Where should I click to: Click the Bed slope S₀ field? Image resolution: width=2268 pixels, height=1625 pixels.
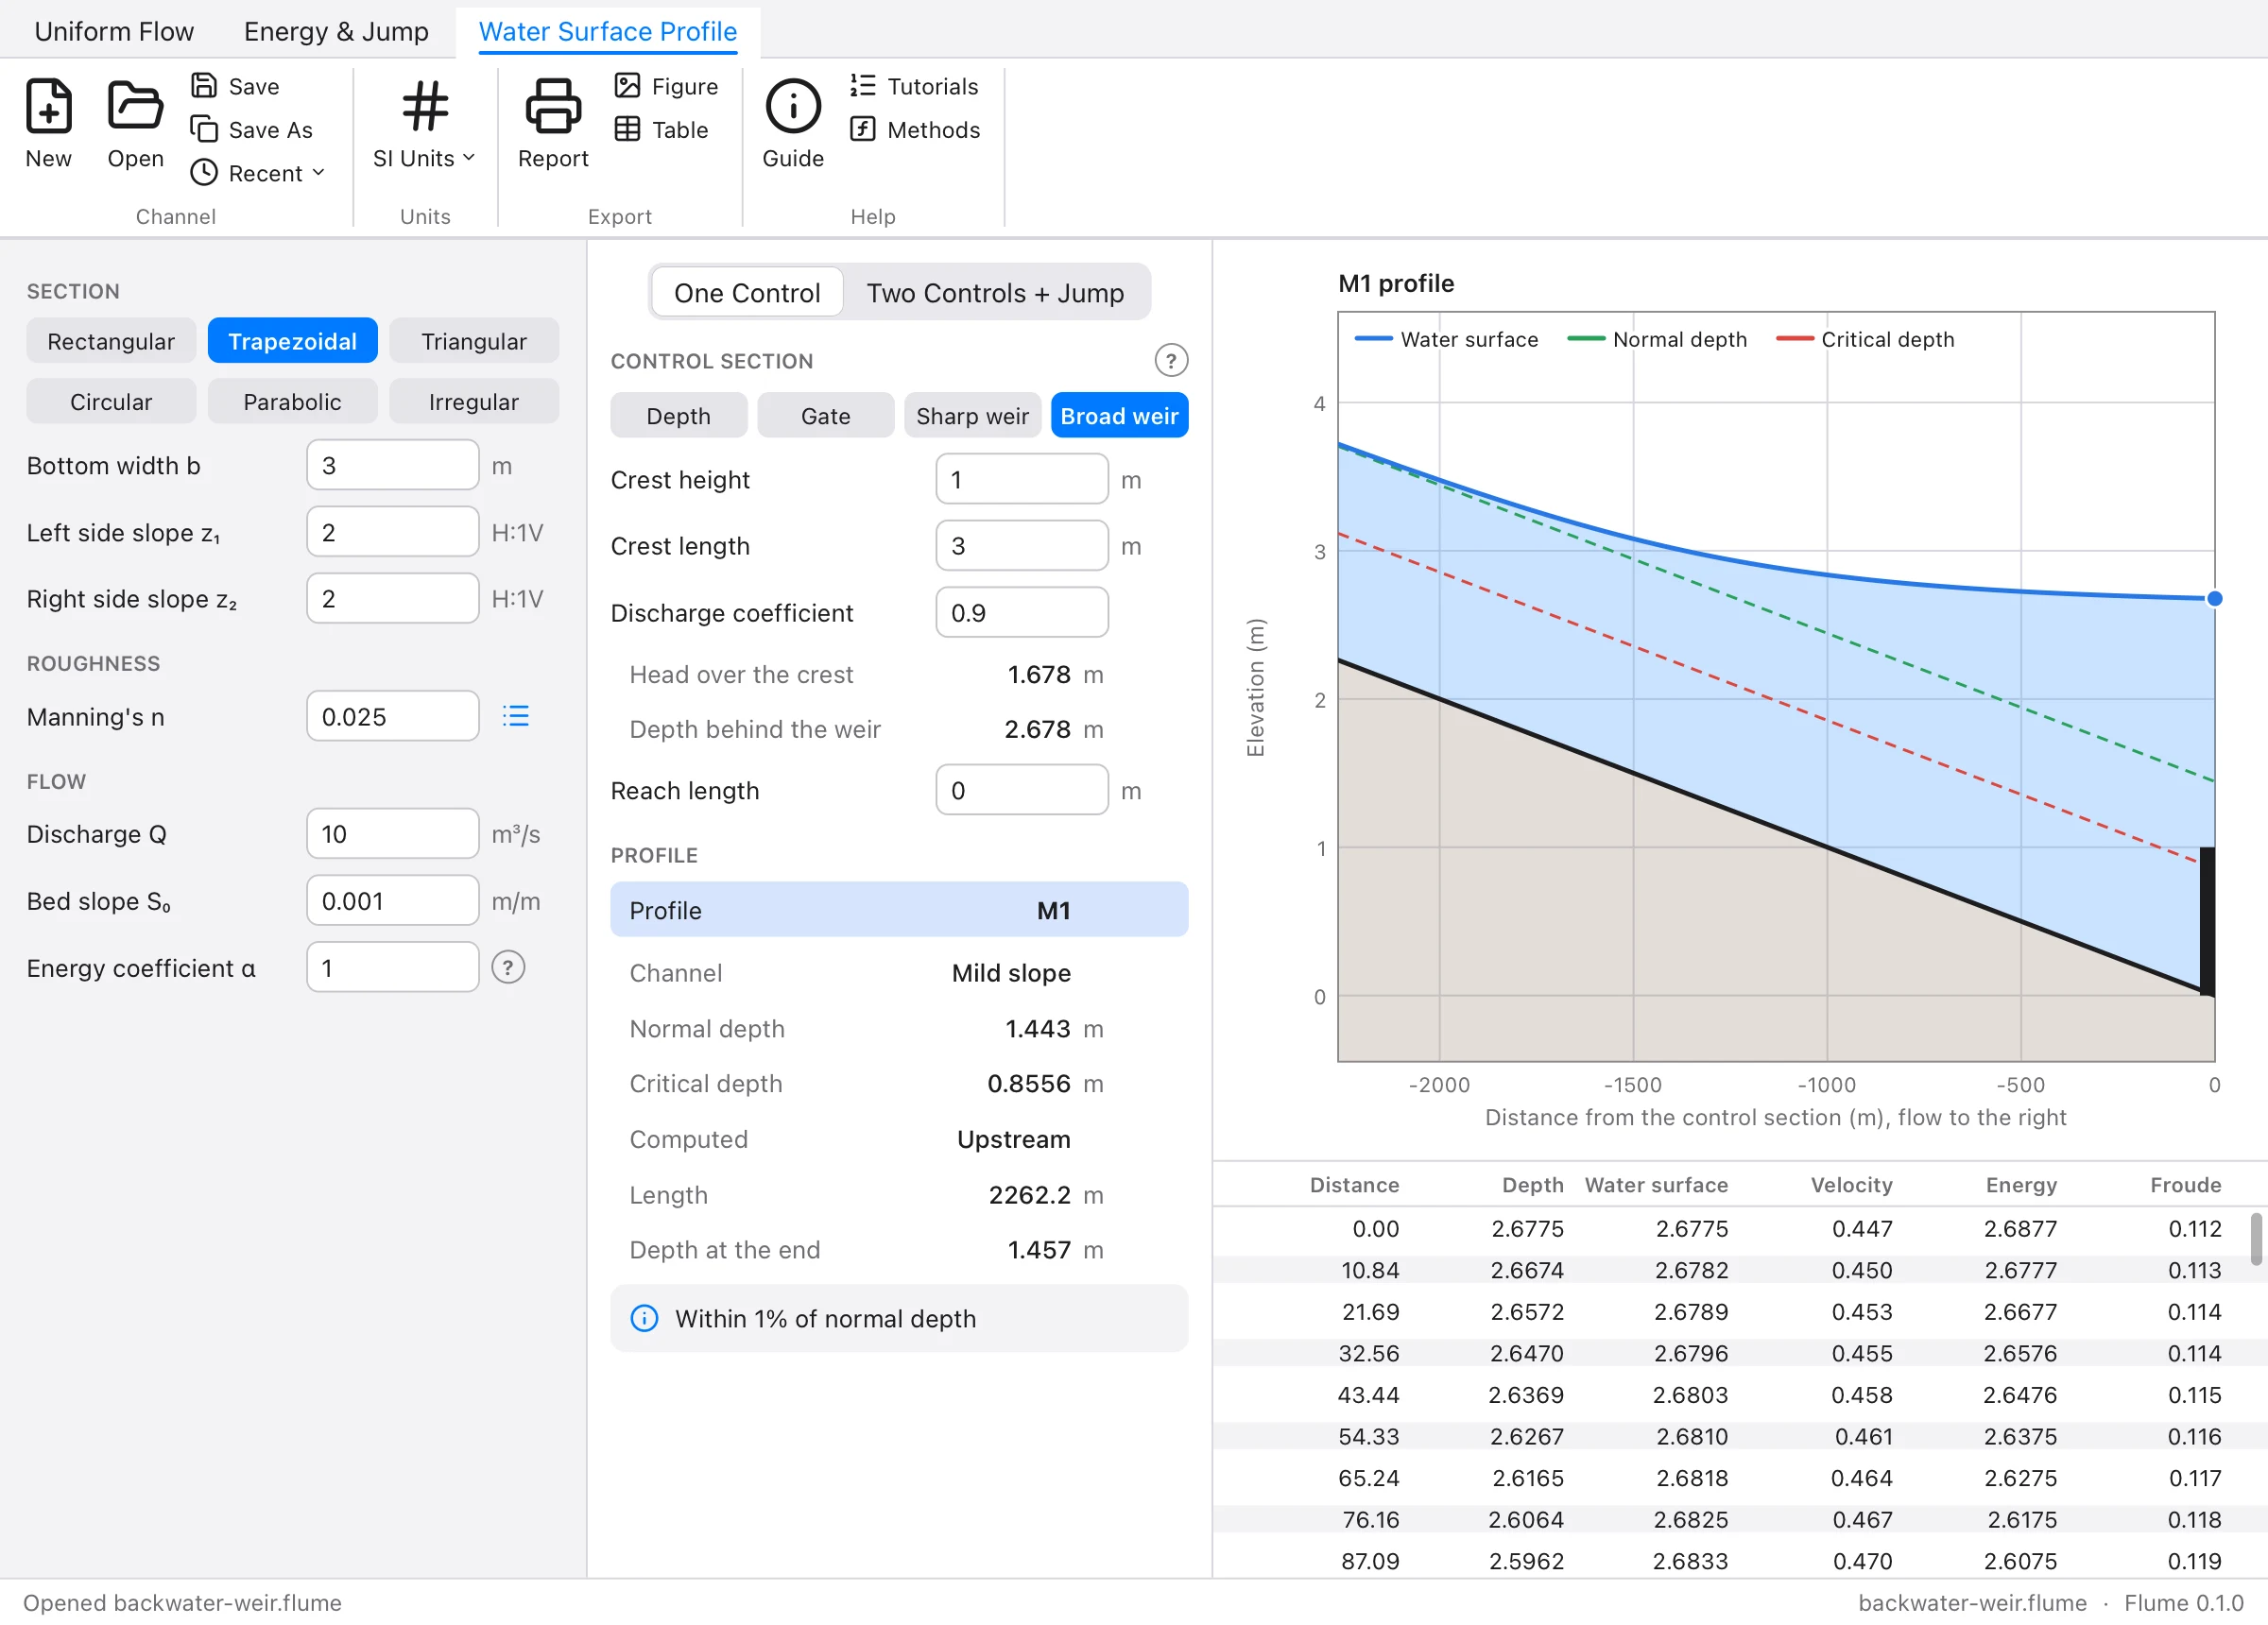click(x=393, y=900)
